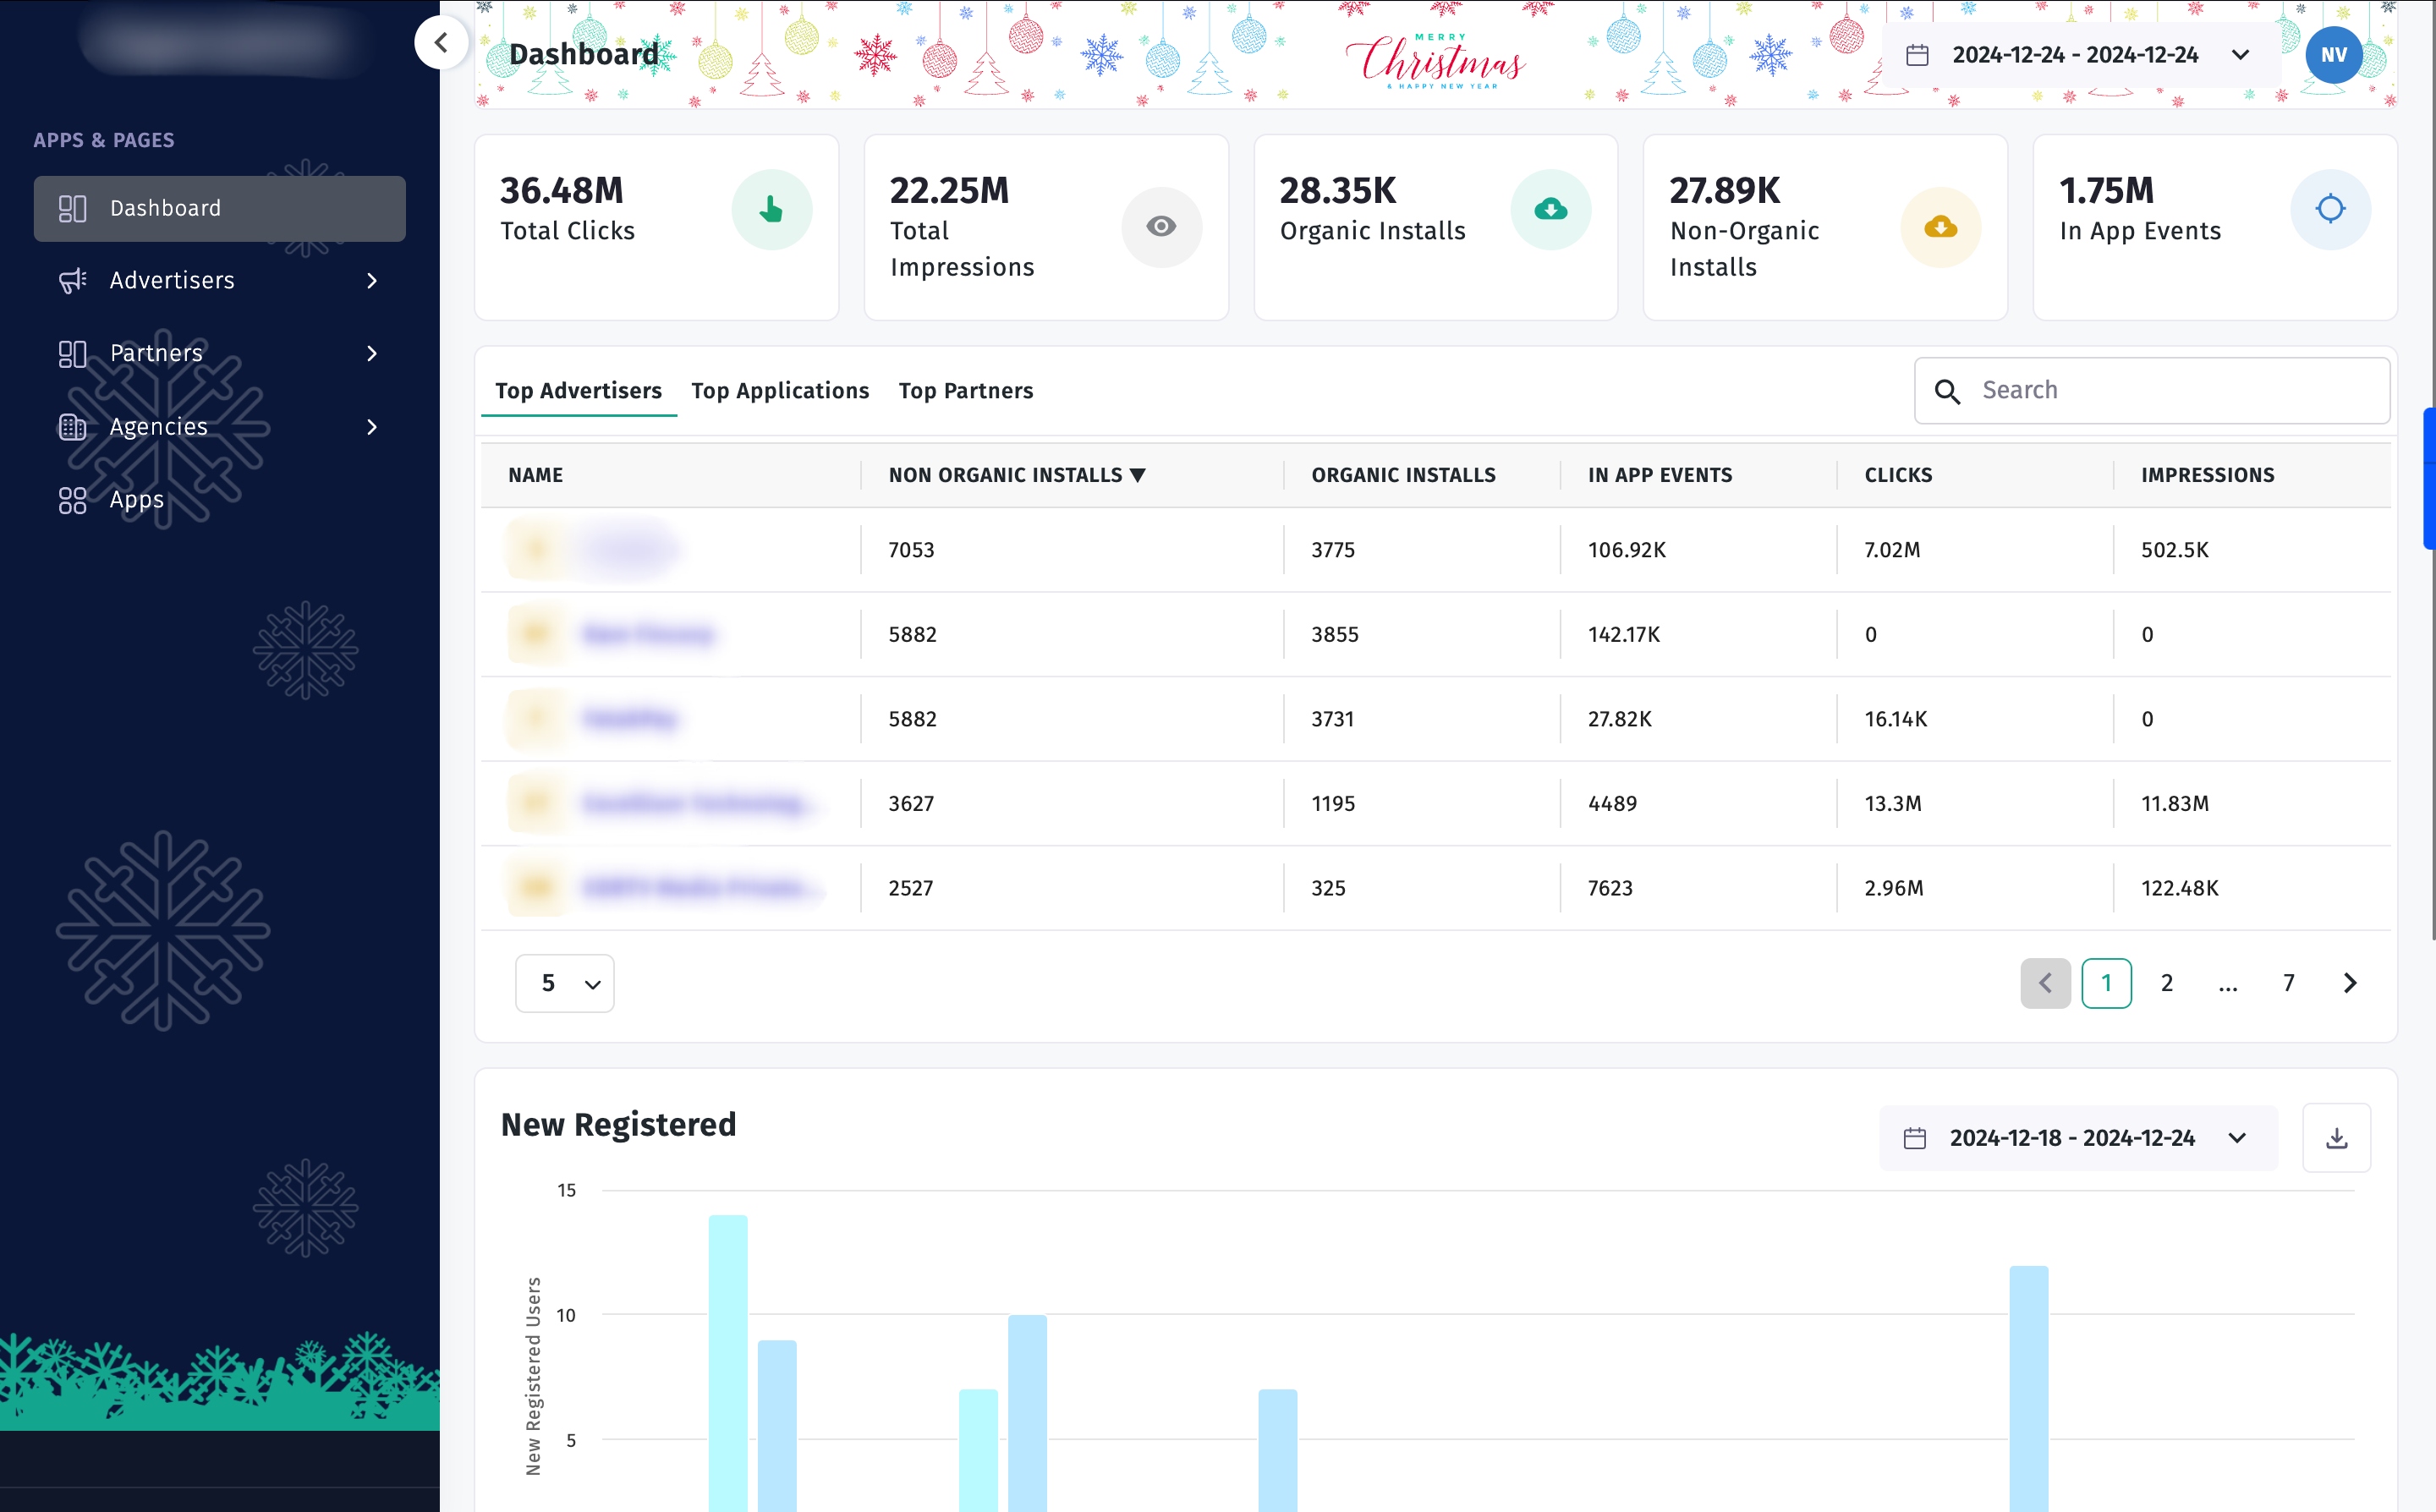The height and width of the screenshot is (1512, 2436).
Task: Click the Organic Installs cloud download icon
Action: [1550, 209]
